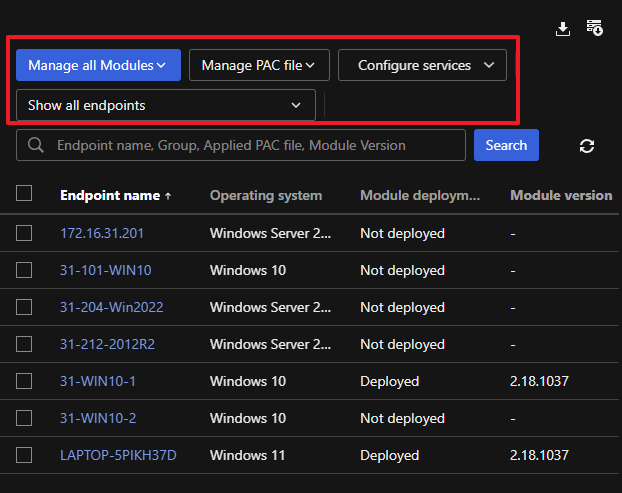The width and height of the screenshot is (622, 493).
Task: Open the column settings icon
Action: pos(594,28)
